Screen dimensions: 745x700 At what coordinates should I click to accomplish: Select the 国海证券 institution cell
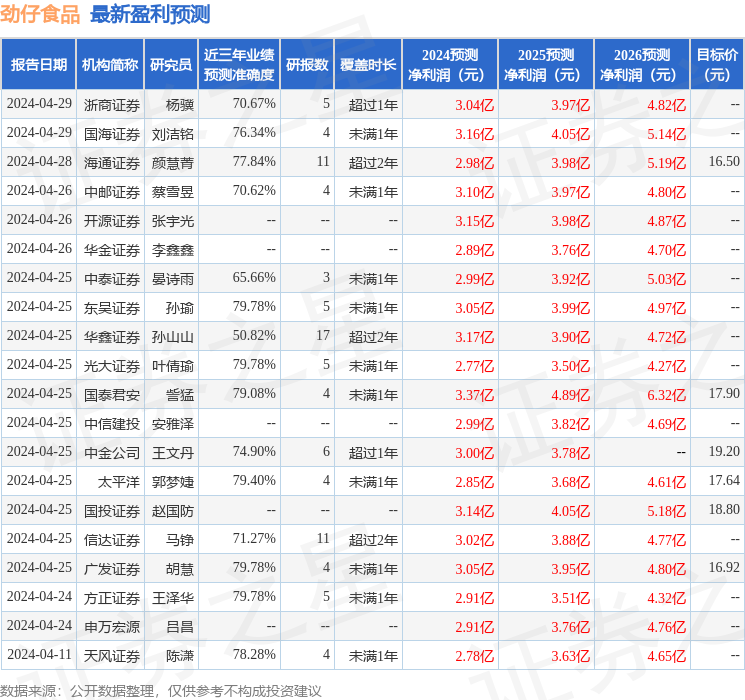[x=112, y=134]
